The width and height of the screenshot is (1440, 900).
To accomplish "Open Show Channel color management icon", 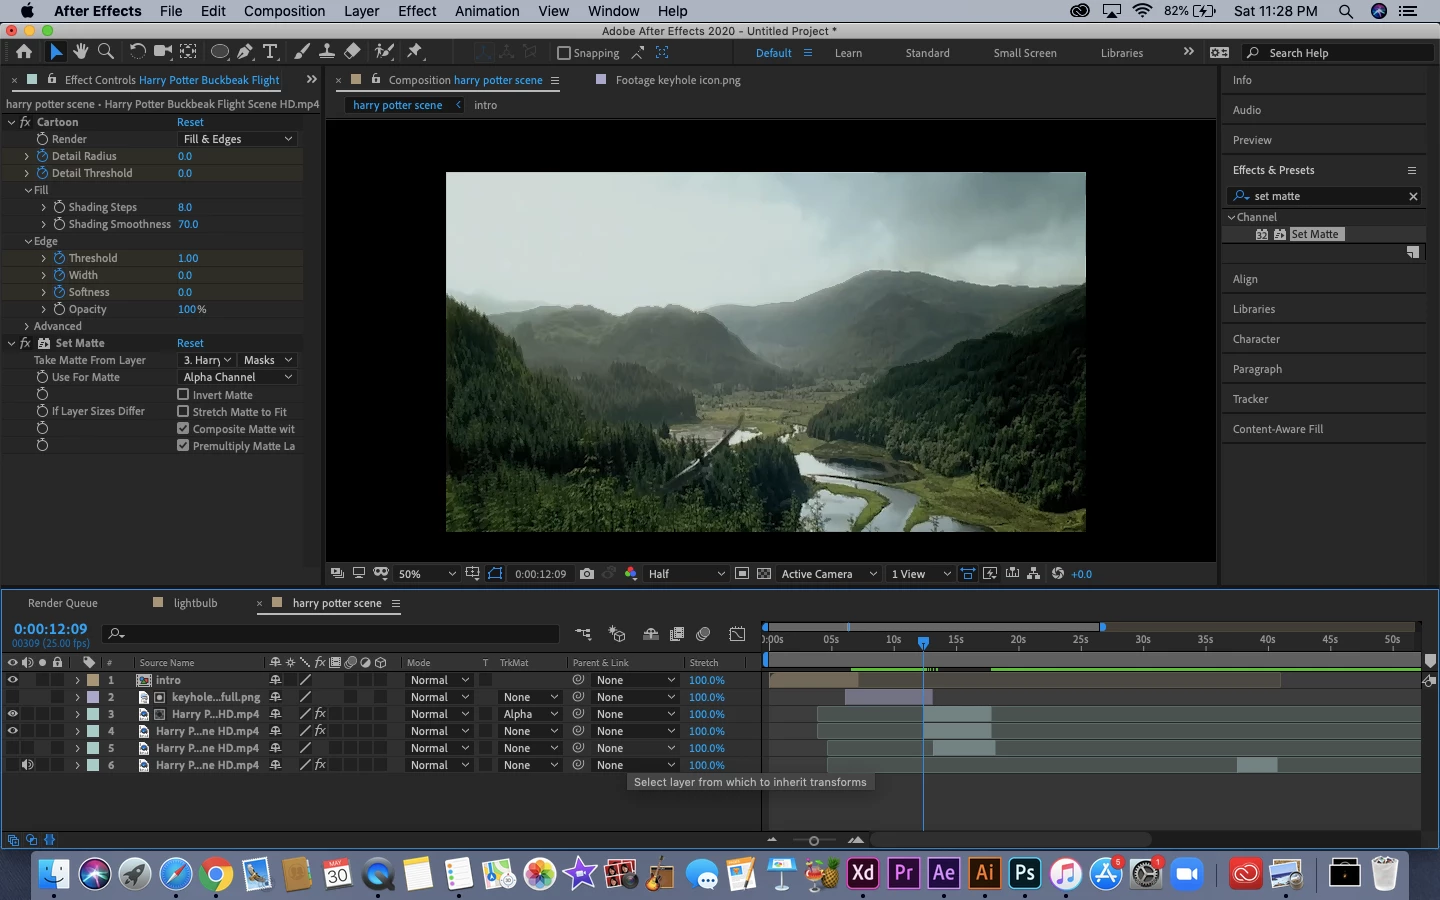I will point(631,574).
